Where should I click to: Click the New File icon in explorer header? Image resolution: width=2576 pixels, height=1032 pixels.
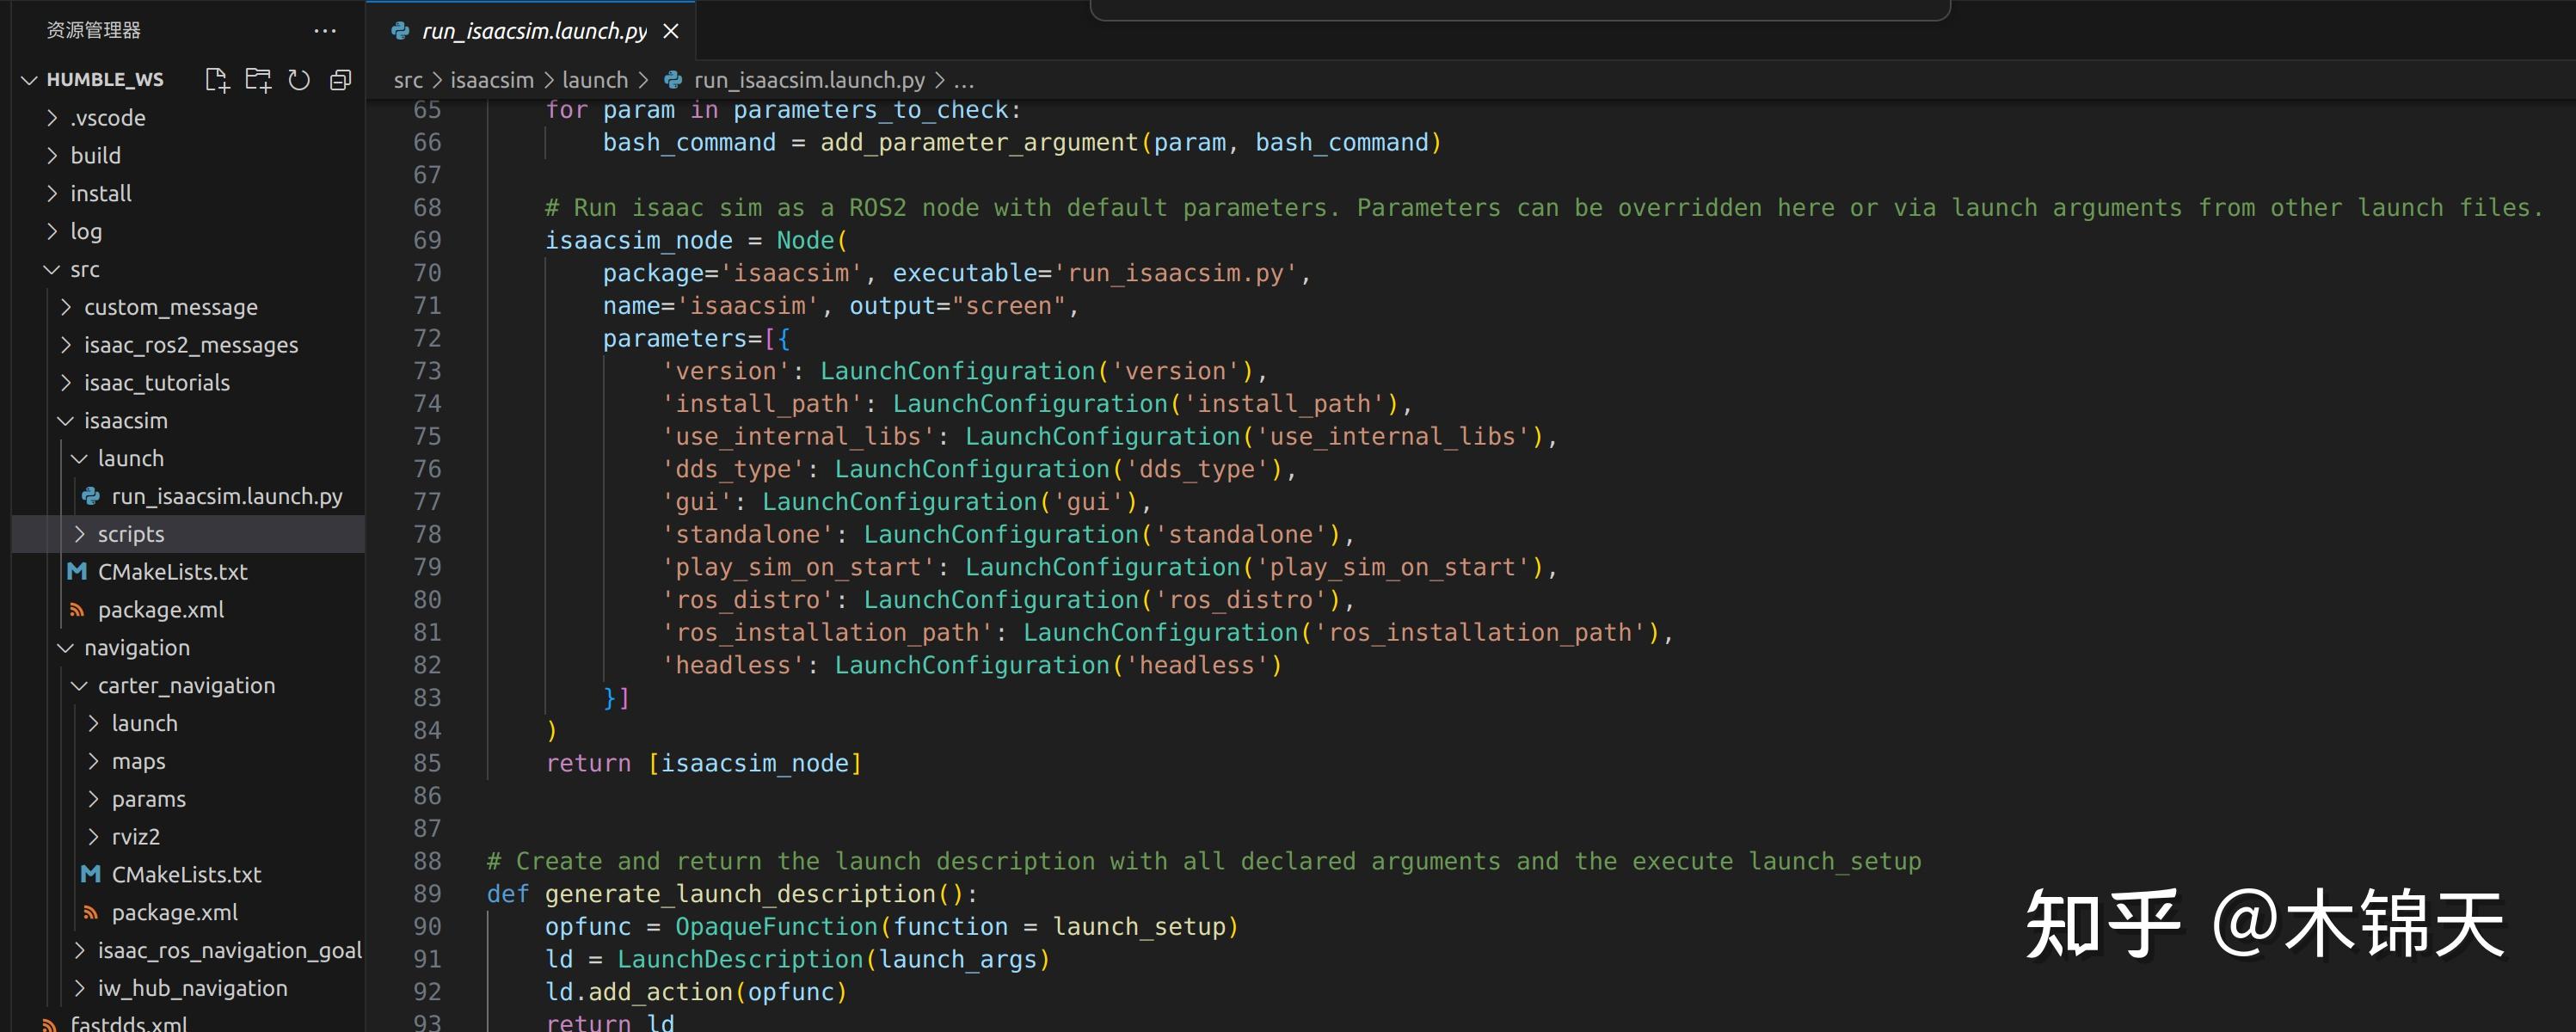click(216, 80)
